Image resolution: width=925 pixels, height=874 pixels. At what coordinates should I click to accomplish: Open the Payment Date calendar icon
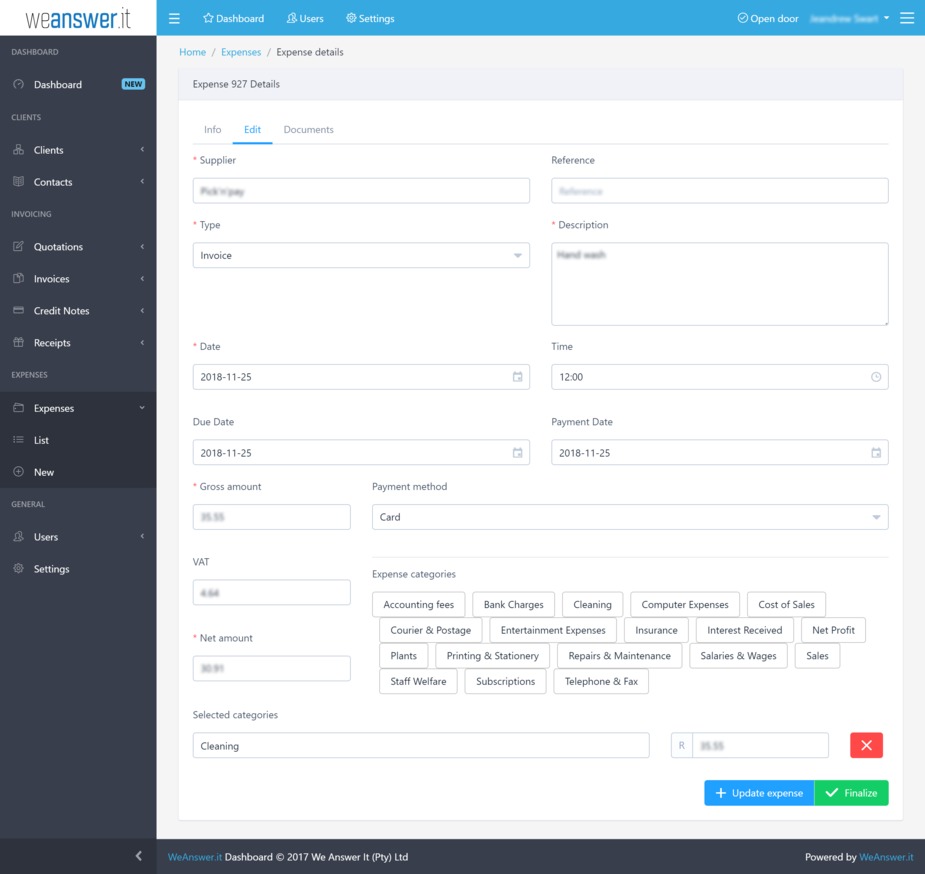pos(876,453)
